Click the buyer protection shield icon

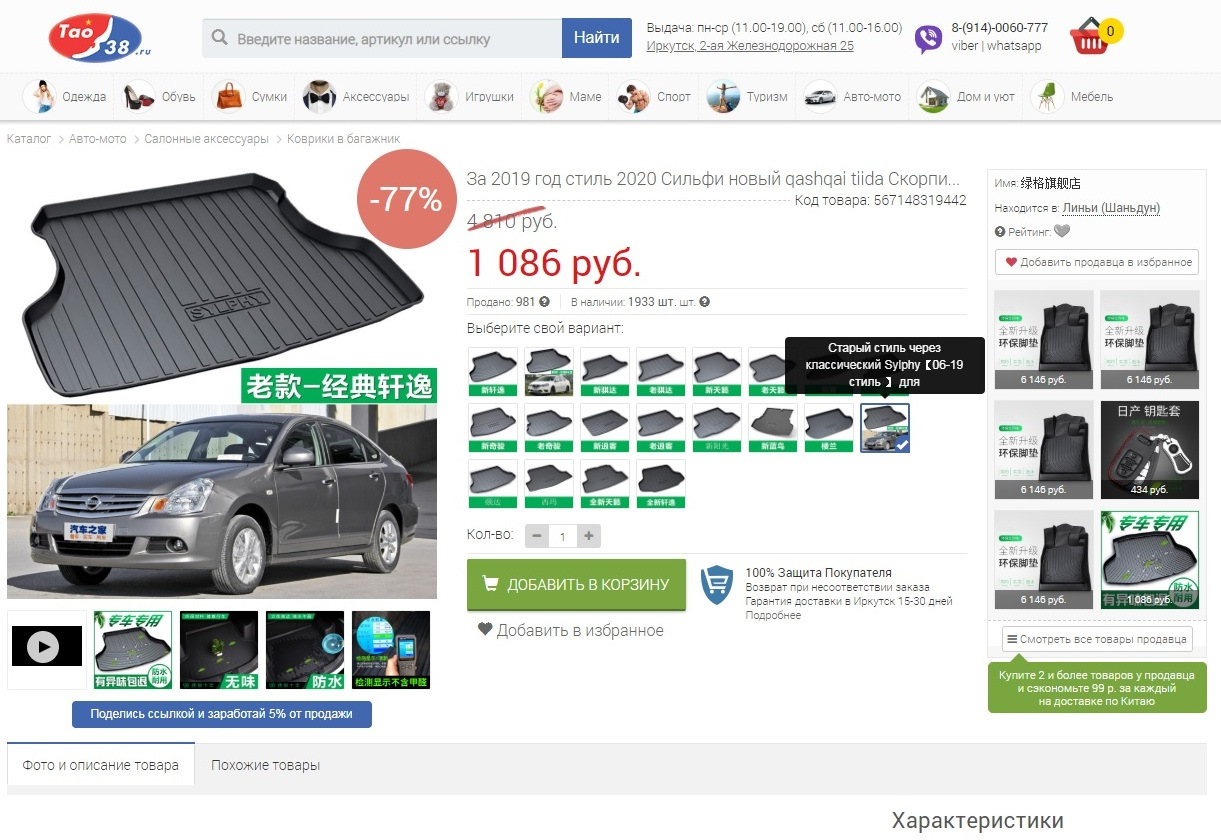717,583
